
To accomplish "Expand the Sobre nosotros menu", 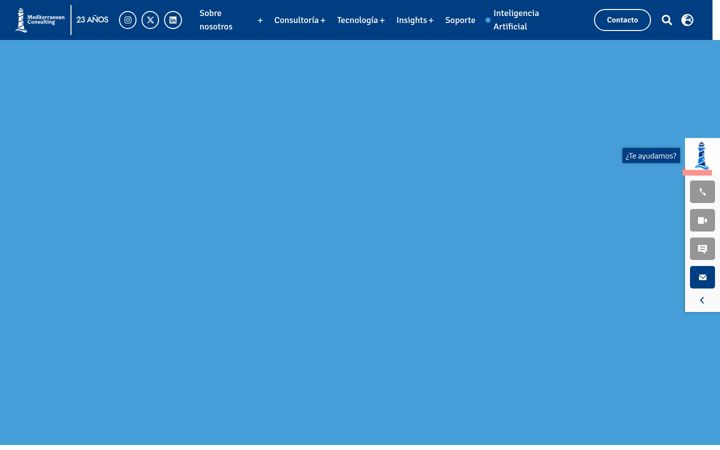I will 231,20.
